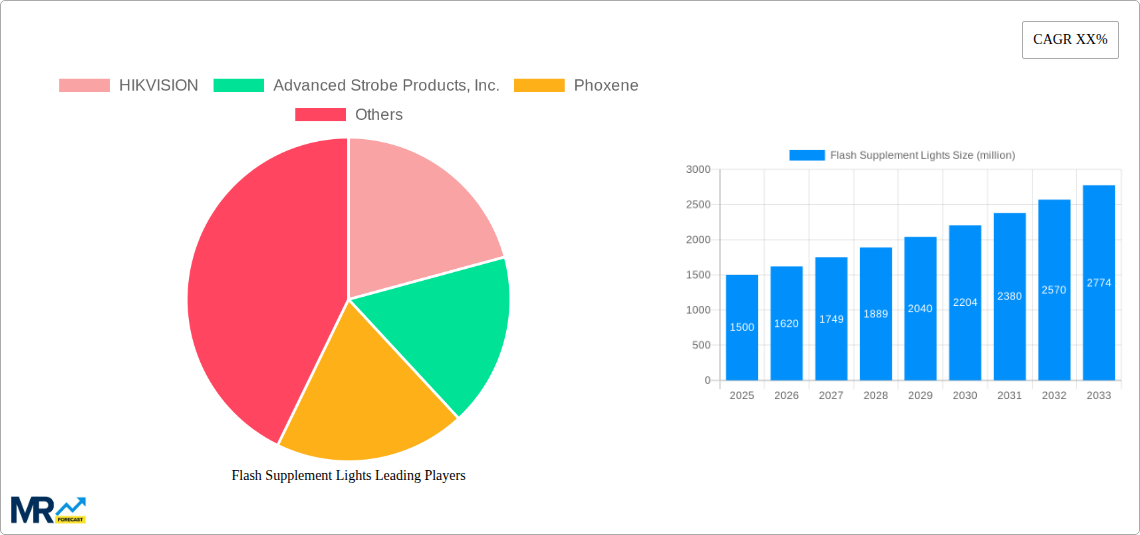
Task: Click the 2032 x-axis label
Action: click(1055, 395)
